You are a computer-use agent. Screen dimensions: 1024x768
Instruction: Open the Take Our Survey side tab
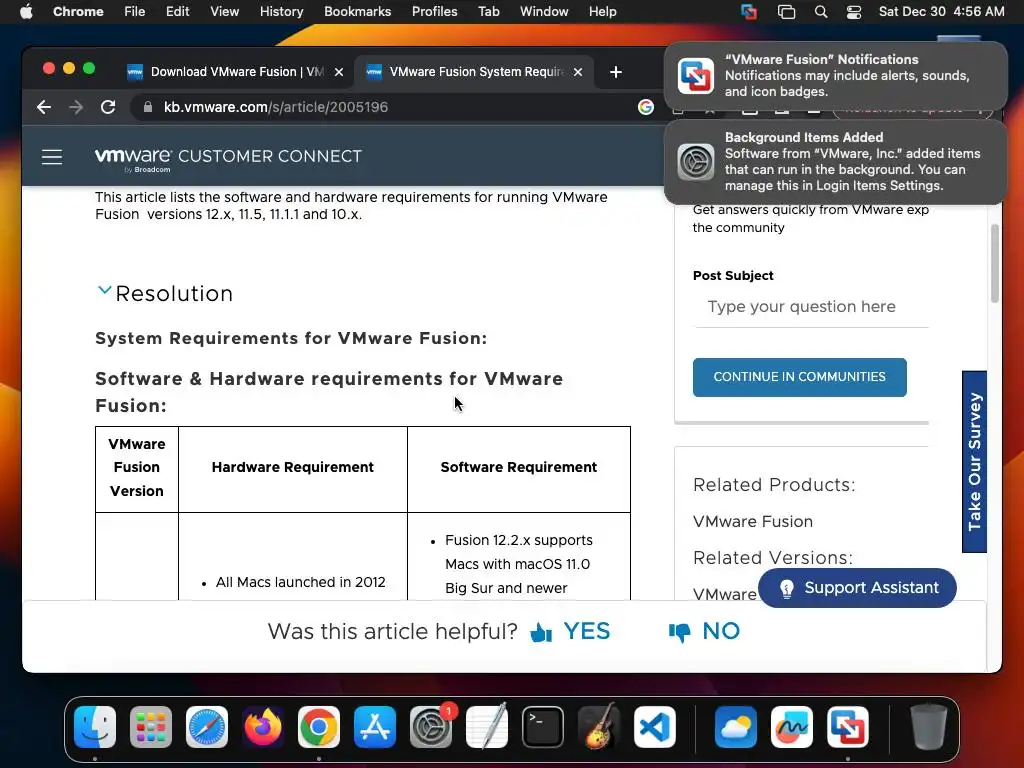point(974,461)
